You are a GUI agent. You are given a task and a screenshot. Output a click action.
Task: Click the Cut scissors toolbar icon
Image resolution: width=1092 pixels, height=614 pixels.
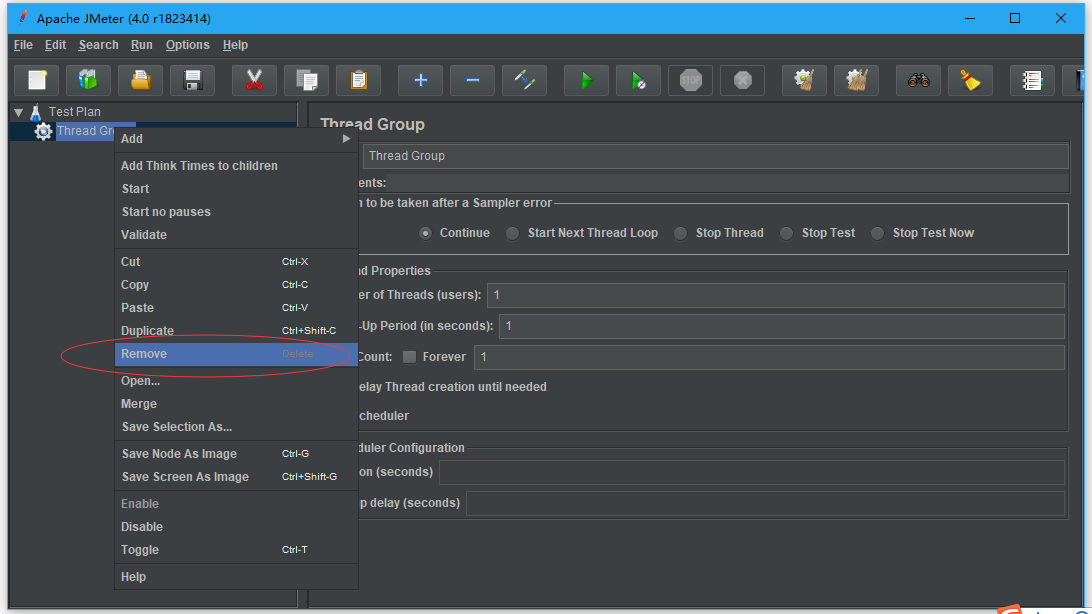click(x=254, y=80)
